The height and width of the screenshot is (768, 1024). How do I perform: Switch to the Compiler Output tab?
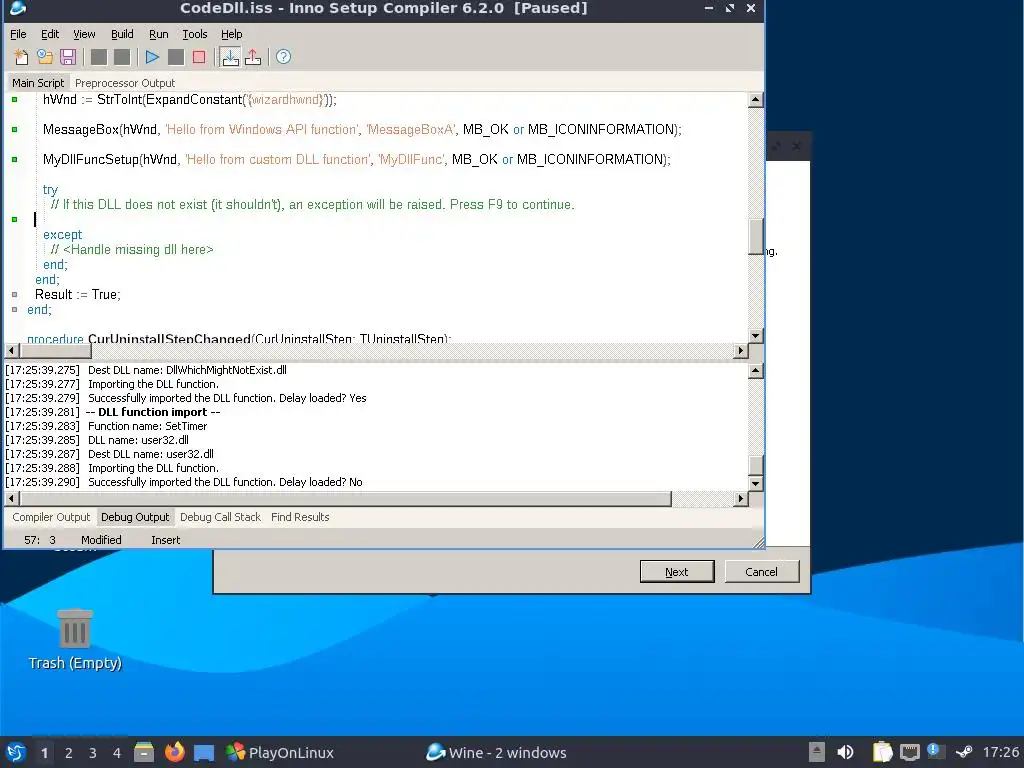(51, 517)
